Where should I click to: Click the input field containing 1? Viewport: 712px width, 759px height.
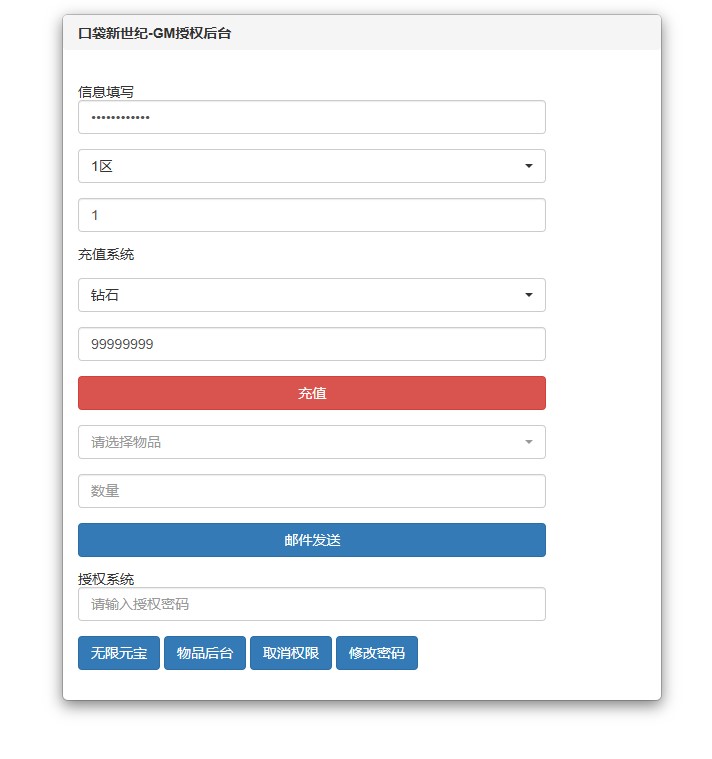pyautogui.click(x=312, y=215)
